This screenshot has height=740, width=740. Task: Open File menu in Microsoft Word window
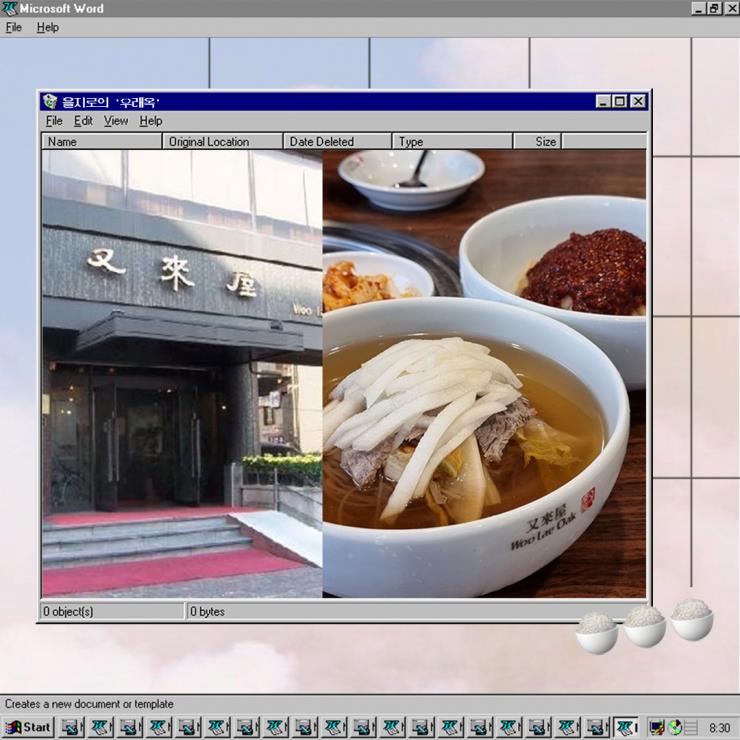coord(14,27)
